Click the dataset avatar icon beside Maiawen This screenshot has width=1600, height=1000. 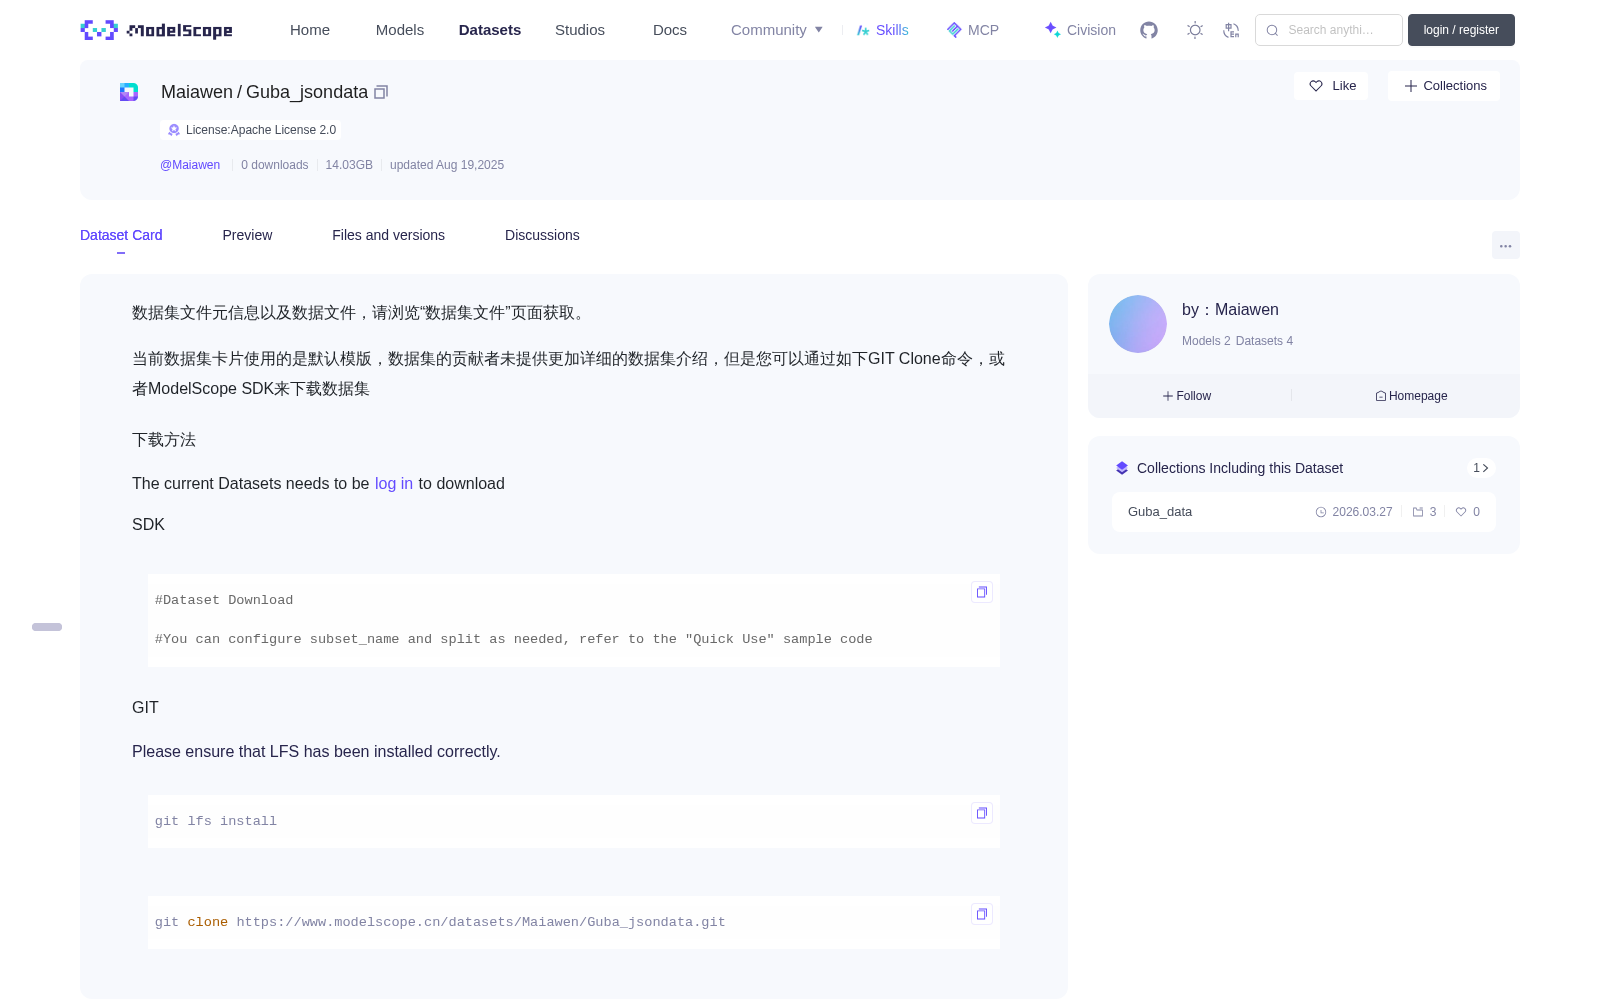(129, 92)
